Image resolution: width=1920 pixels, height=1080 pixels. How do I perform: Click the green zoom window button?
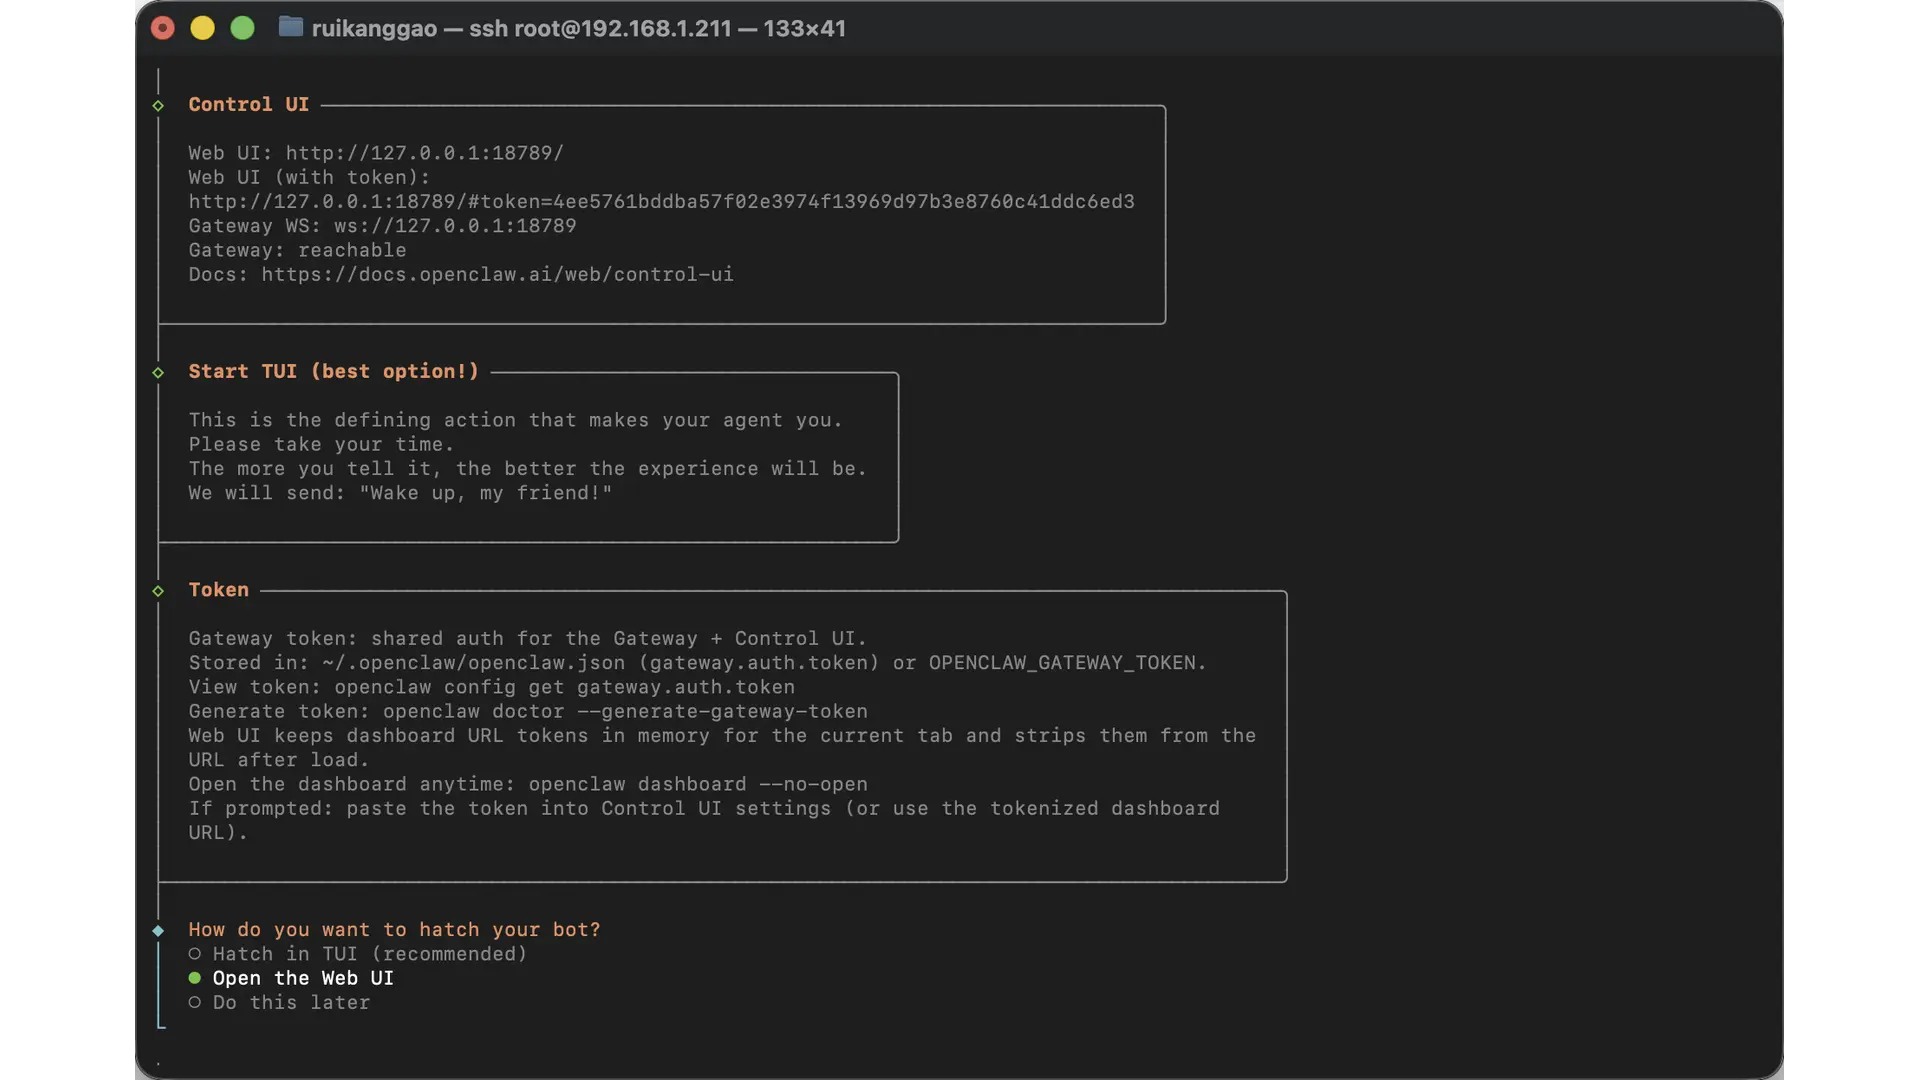[x=243, y=28]
